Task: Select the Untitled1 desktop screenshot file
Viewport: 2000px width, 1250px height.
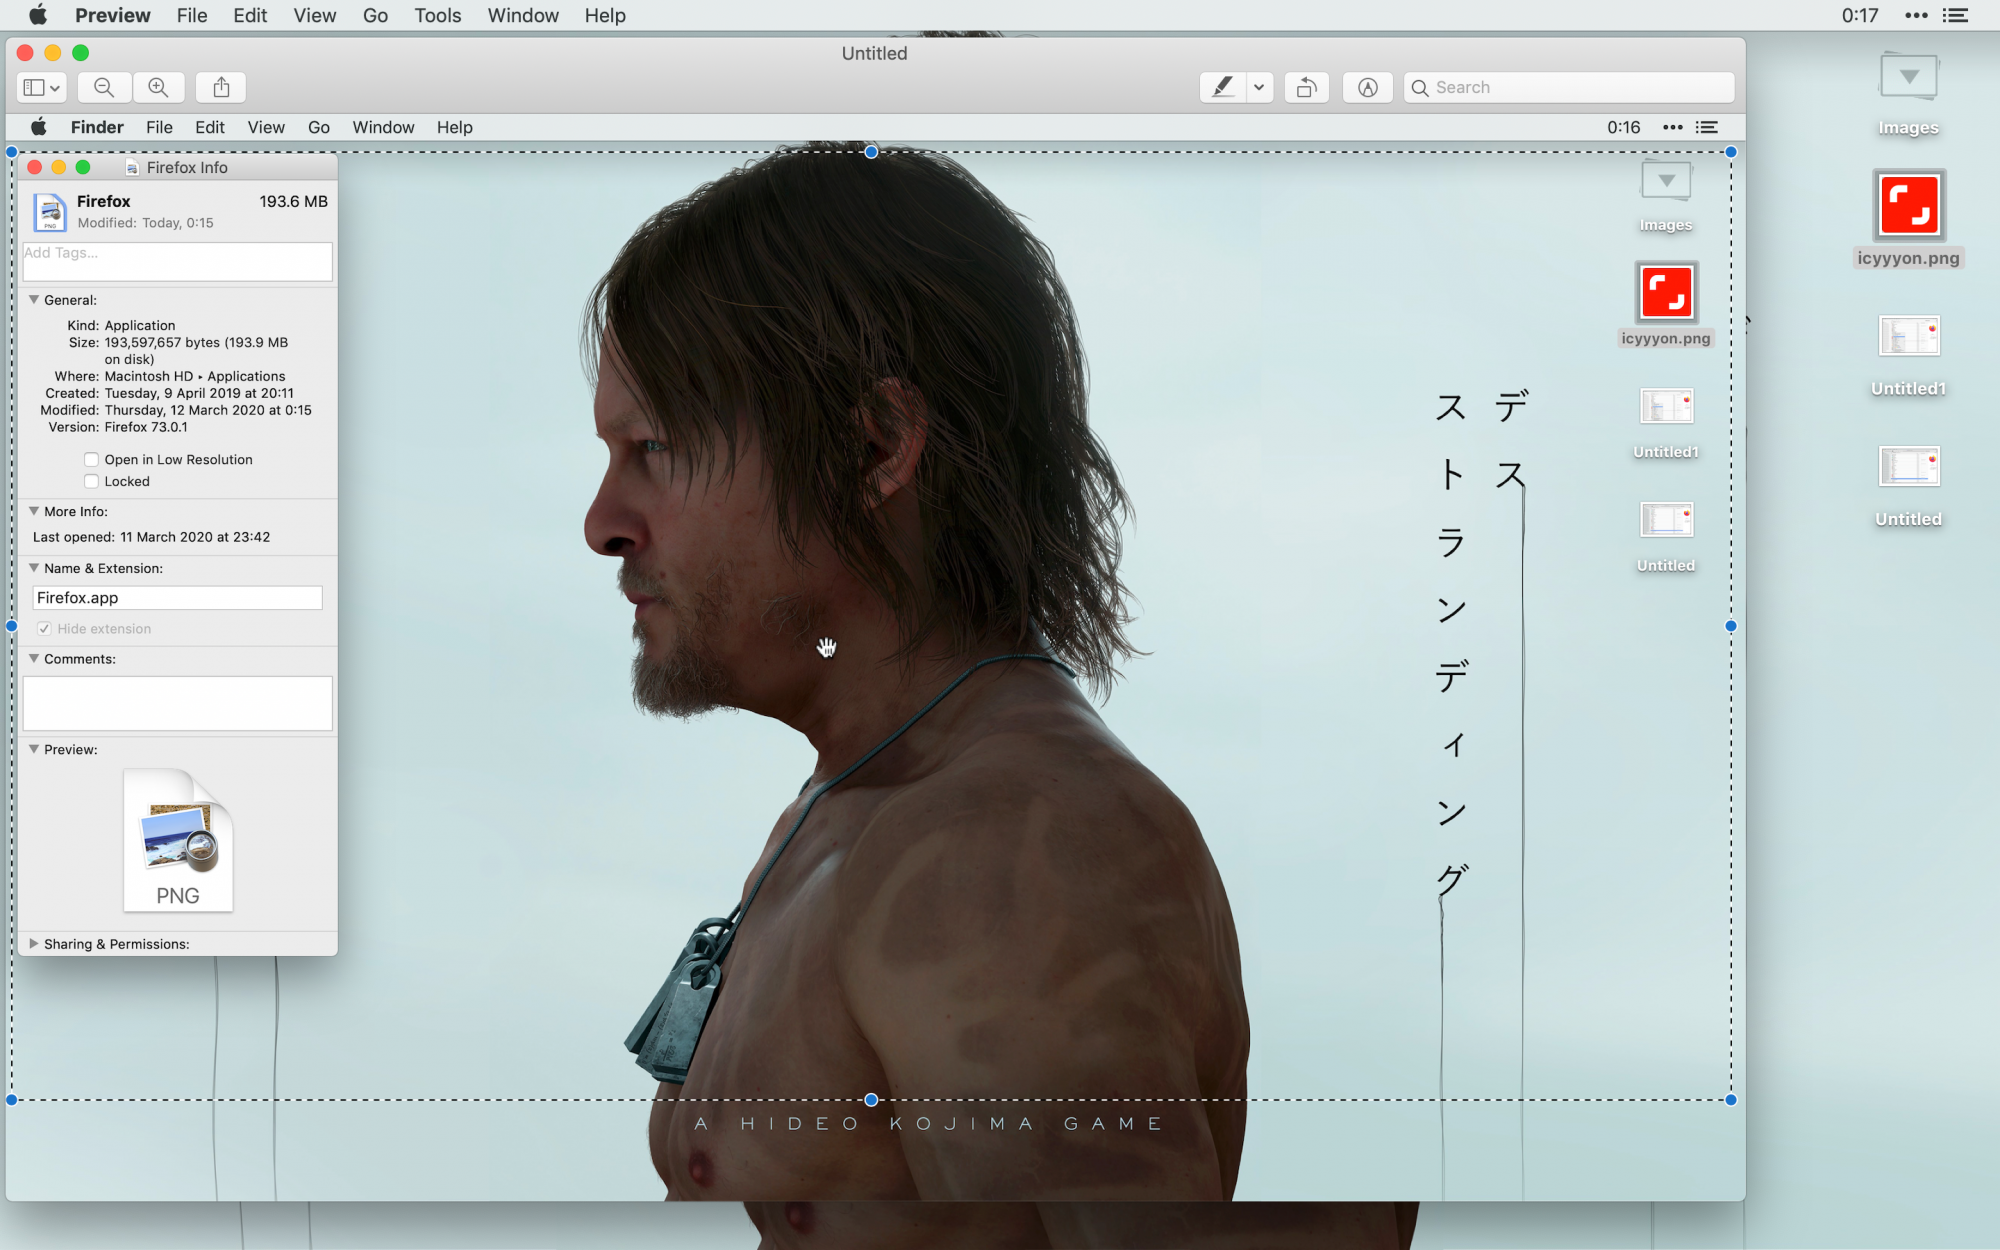Action: (1909, 356)
